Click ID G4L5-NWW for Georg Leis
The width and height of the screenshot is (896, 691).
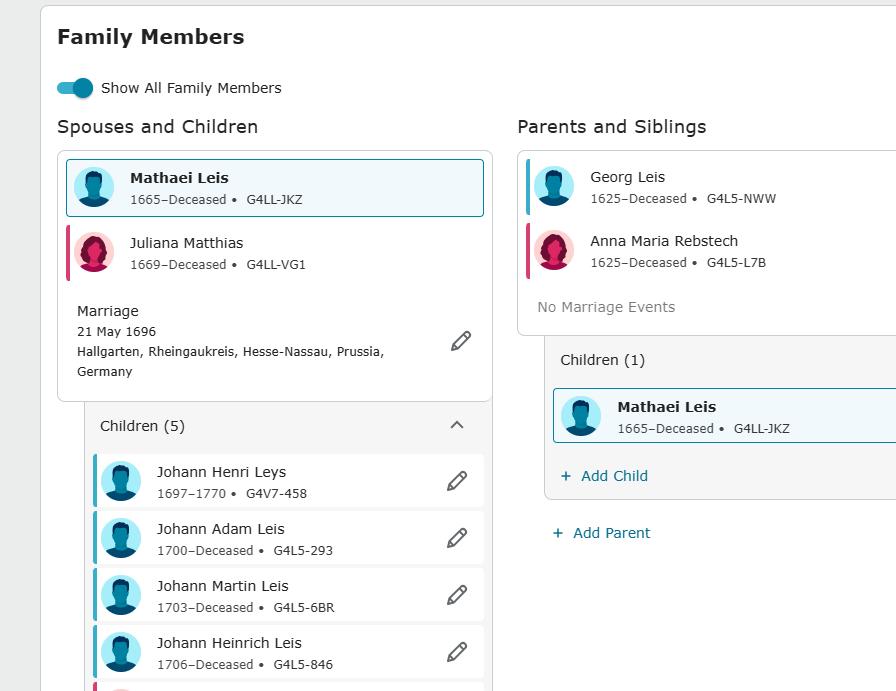pyautogui.click(x=741, y=198)
